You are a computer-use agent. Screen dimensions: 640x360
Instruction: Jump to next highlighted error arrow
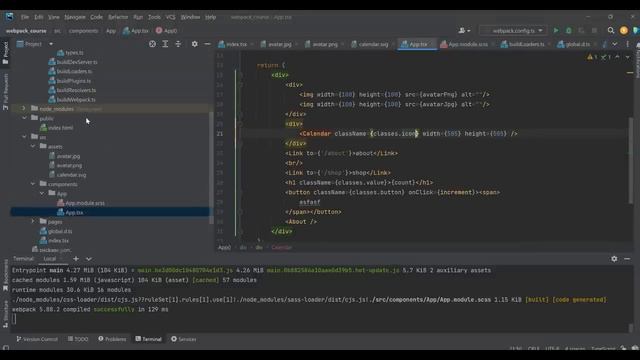pyautogui.click(x=627, y=57)
